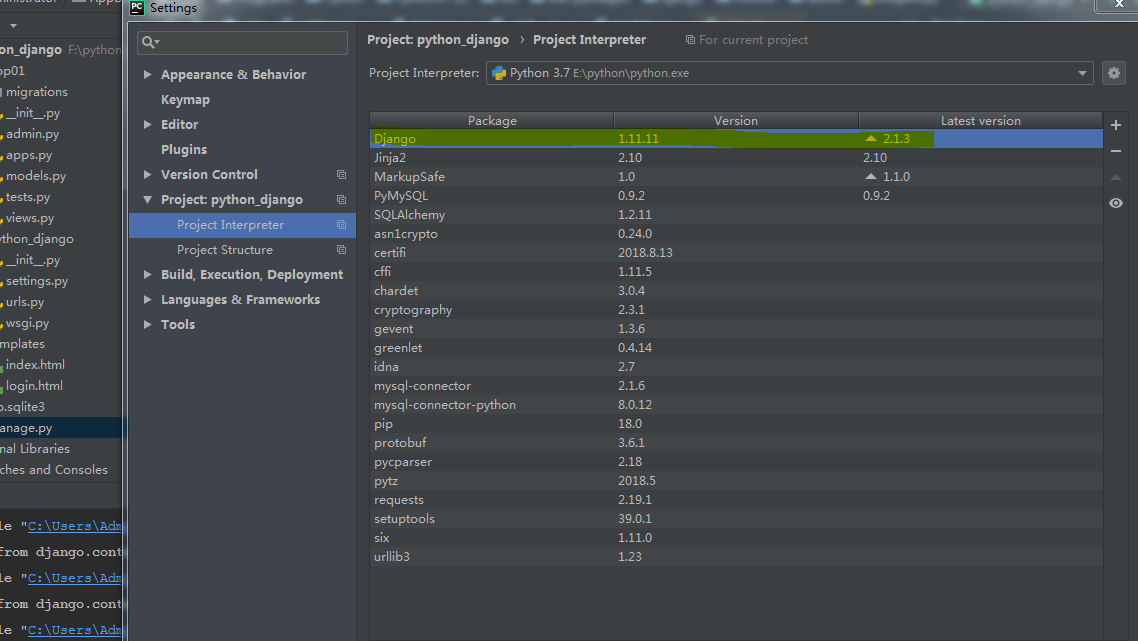
Task: Select the cryptography package
Action: (x=736, y=309)
